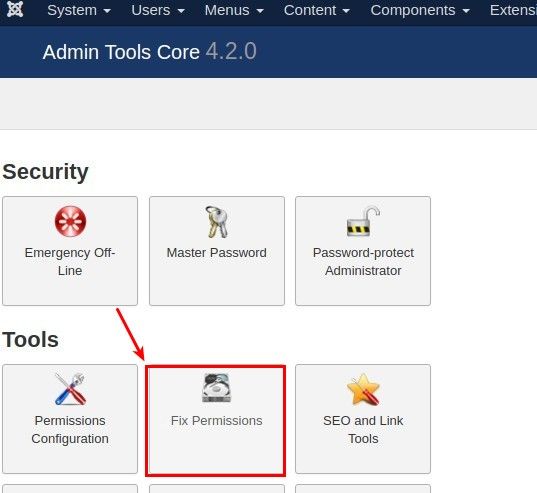Click the open padlock Password-protect icon
This screenshot has width=537, height=493.
point(363,221)
